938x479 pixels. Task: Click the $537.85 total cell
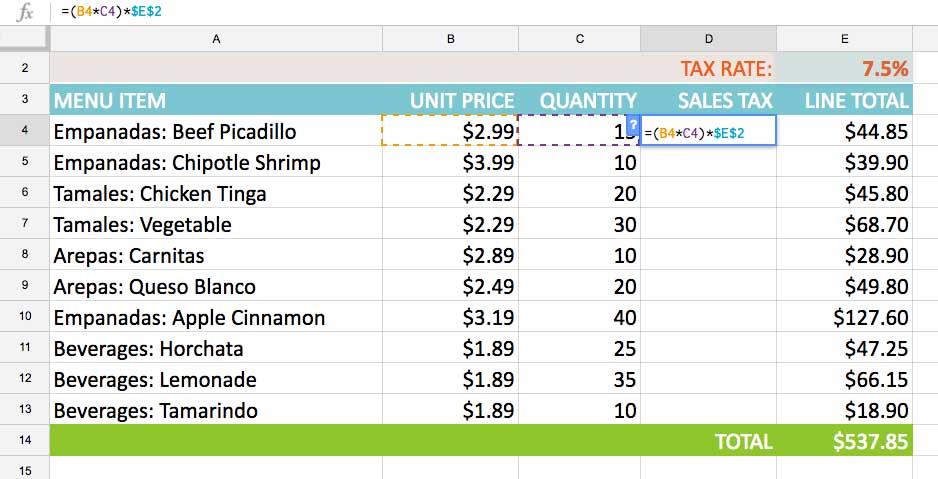(x=844, y=441)
